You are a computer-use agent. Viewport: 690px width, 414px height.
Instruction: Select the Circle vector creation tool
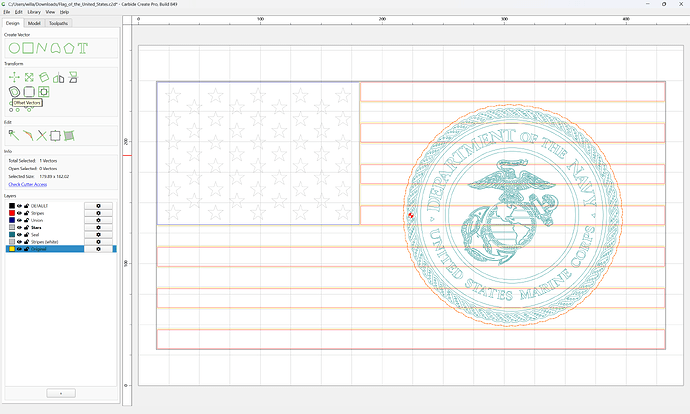14,48
